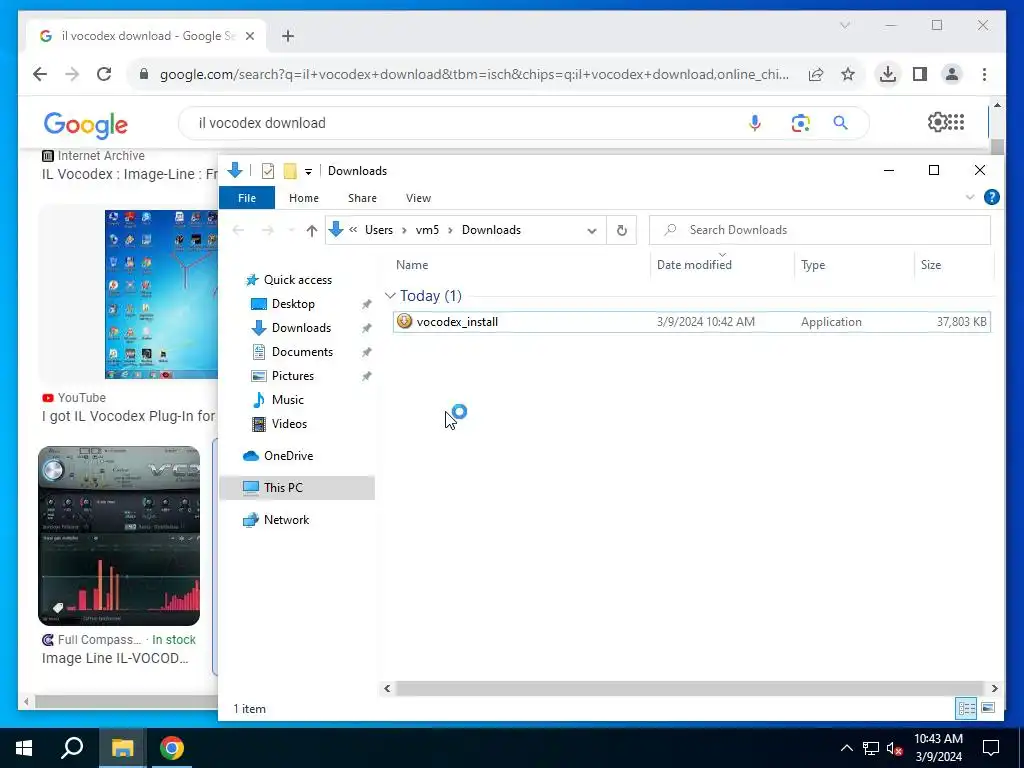Image resolution: width=1024 pixels, height=768 pixels.
Task: Open Music folder in navigation pane
Action: tap(287, 400)
